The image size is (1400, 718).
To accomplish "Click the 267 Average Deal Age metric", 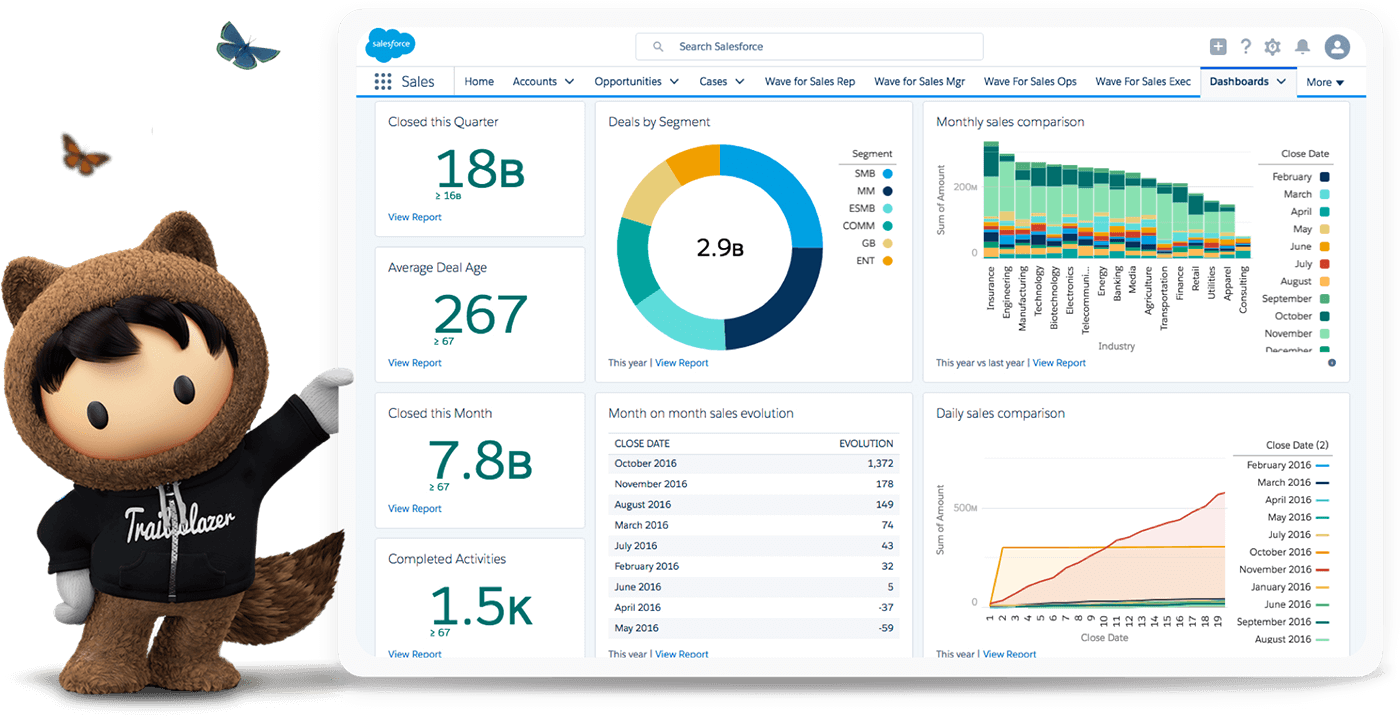I will (x=480, y=314).
